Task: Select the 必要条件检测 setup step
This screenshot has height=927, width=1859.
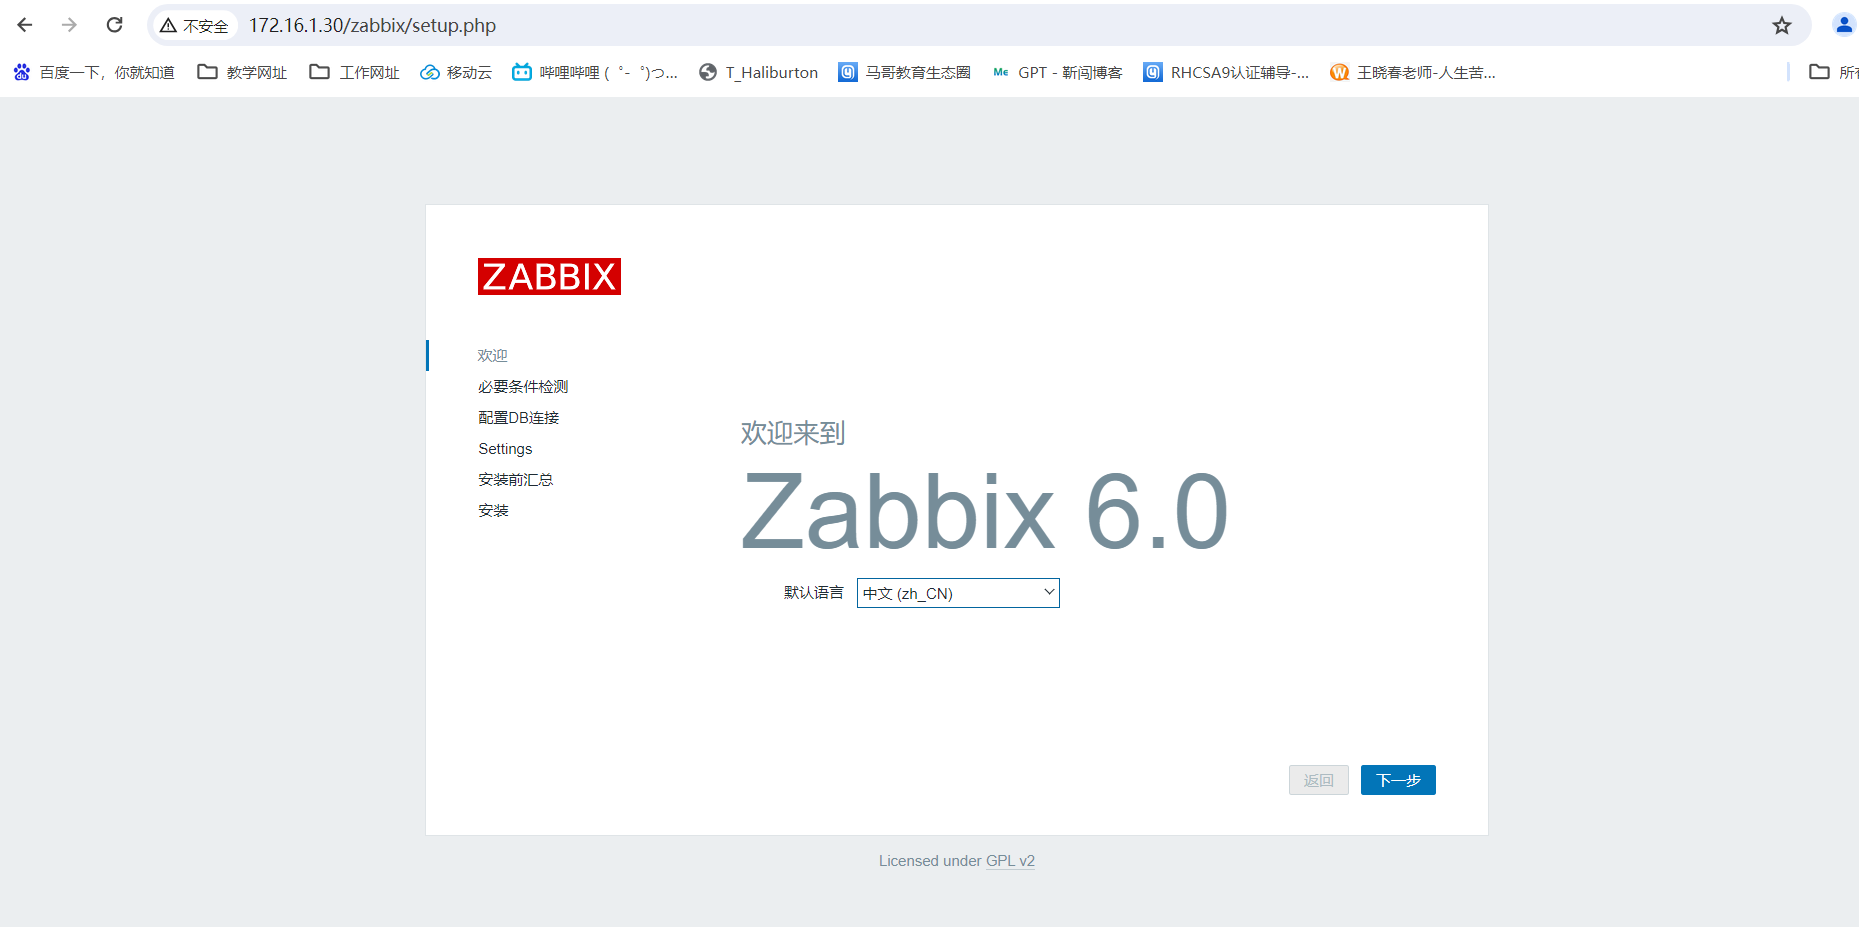Action: pos(523,387)
